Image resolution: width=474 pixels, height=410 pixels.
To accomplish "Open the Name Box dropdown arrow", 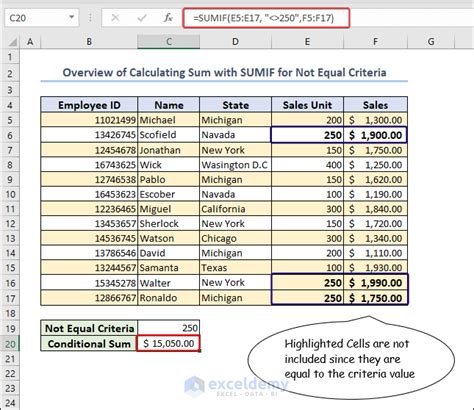I will coord(71,17).
